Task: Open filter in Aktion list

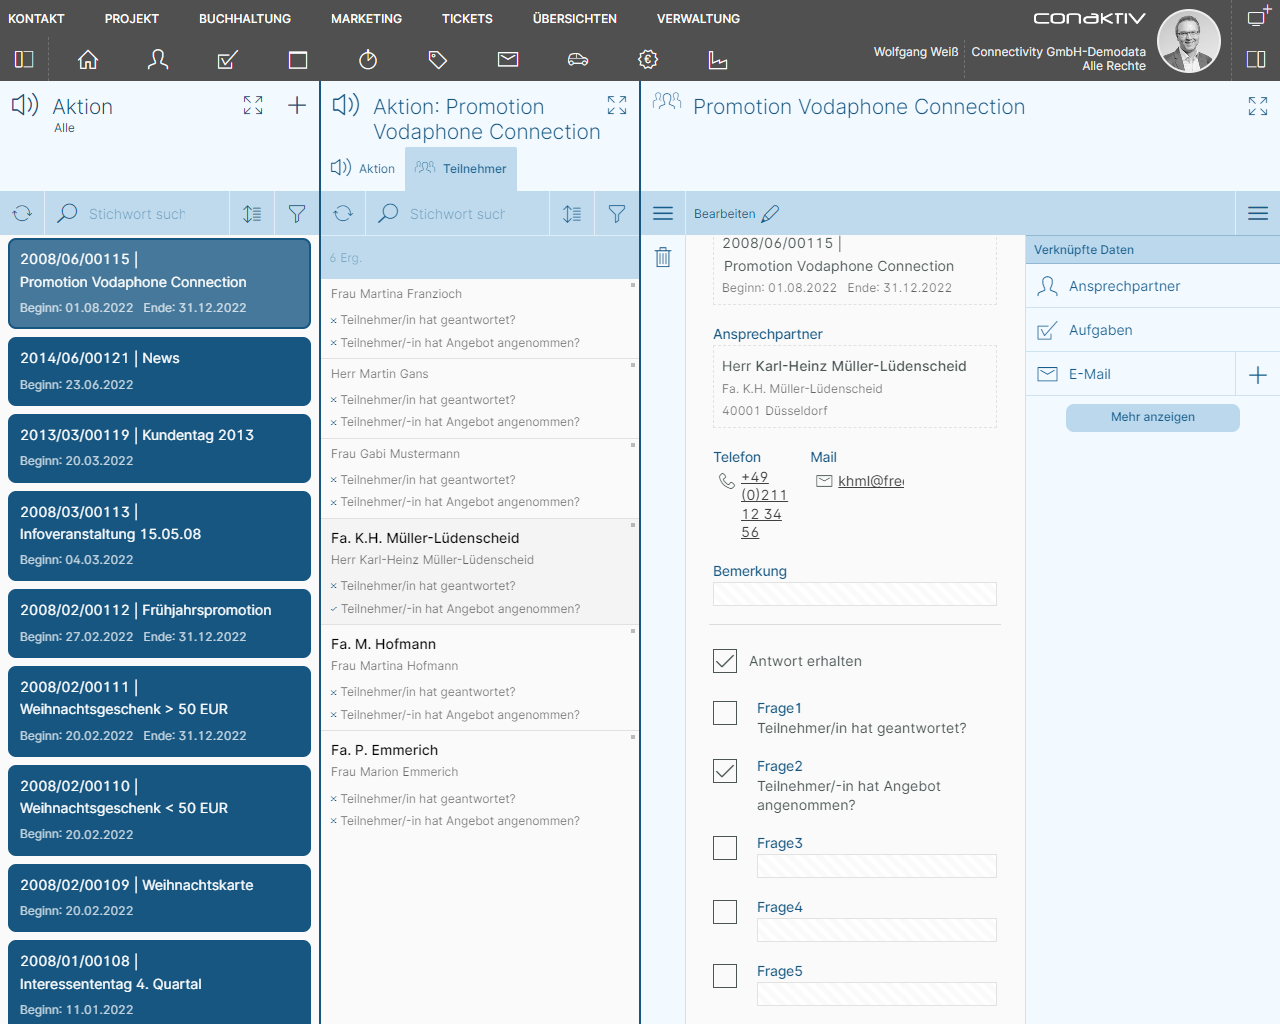Action: [x=297, y=213]
